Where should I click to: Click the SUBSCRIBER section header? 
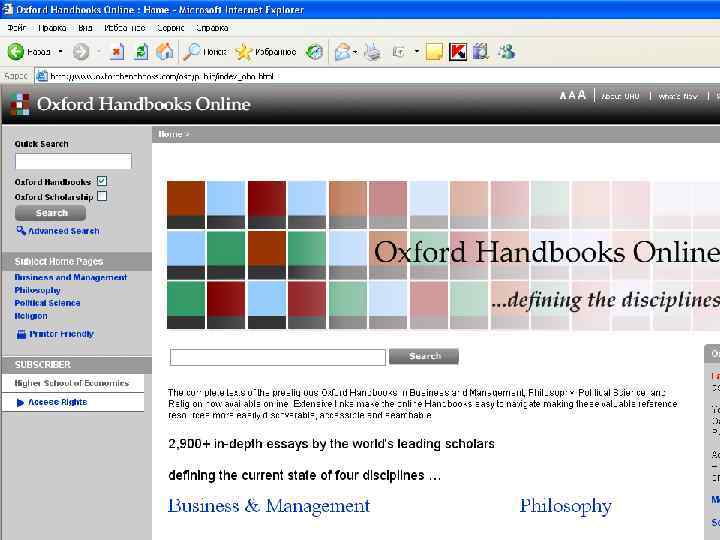pos(77,365)
